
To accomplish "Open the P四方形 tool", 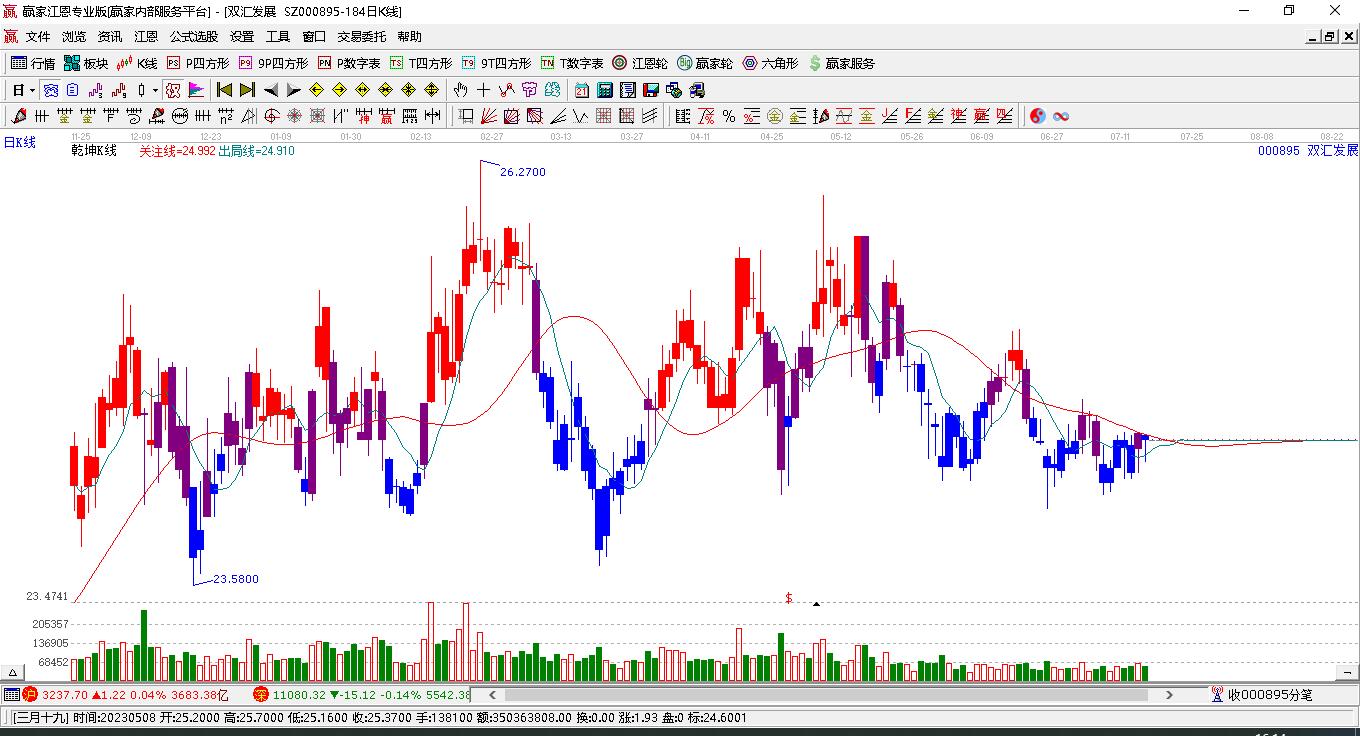I will [198, 63].
